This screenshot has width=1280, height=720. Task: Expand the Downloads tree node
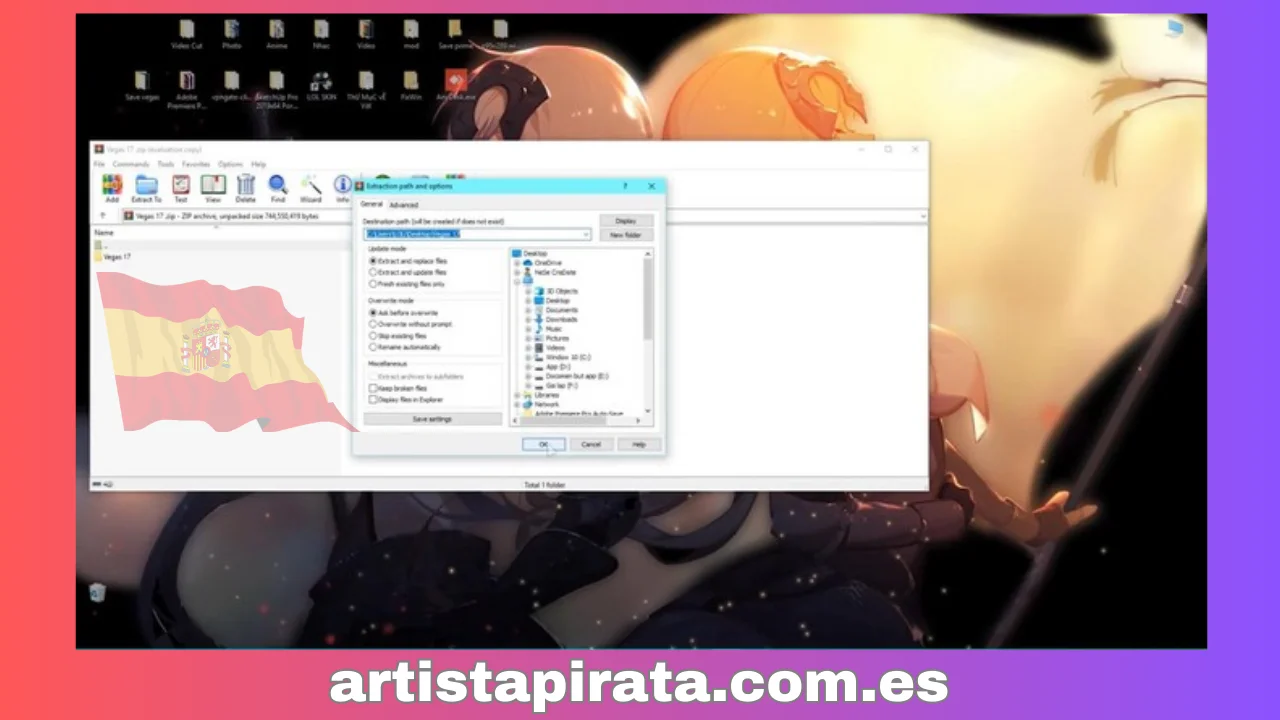coord(528,320)
